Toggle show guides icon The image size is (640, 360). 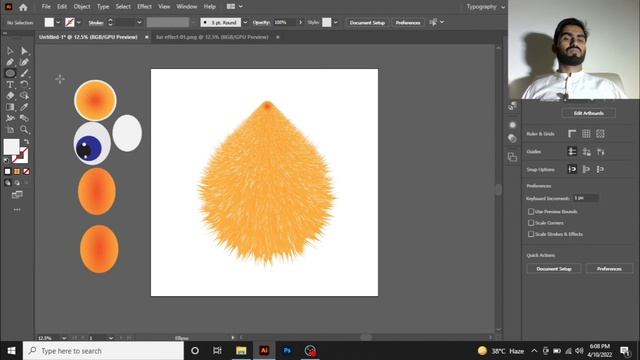572,151
